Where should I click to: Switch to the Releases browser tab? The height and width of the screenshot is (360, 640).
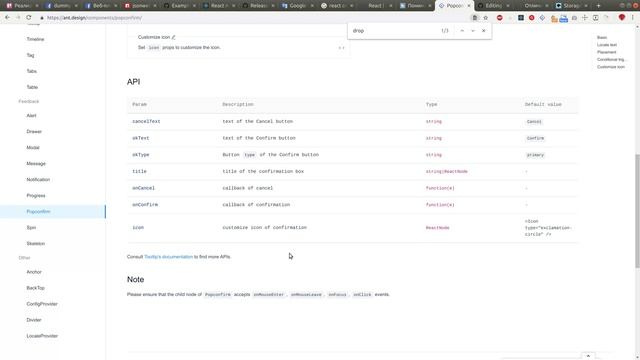pos(258,6)
